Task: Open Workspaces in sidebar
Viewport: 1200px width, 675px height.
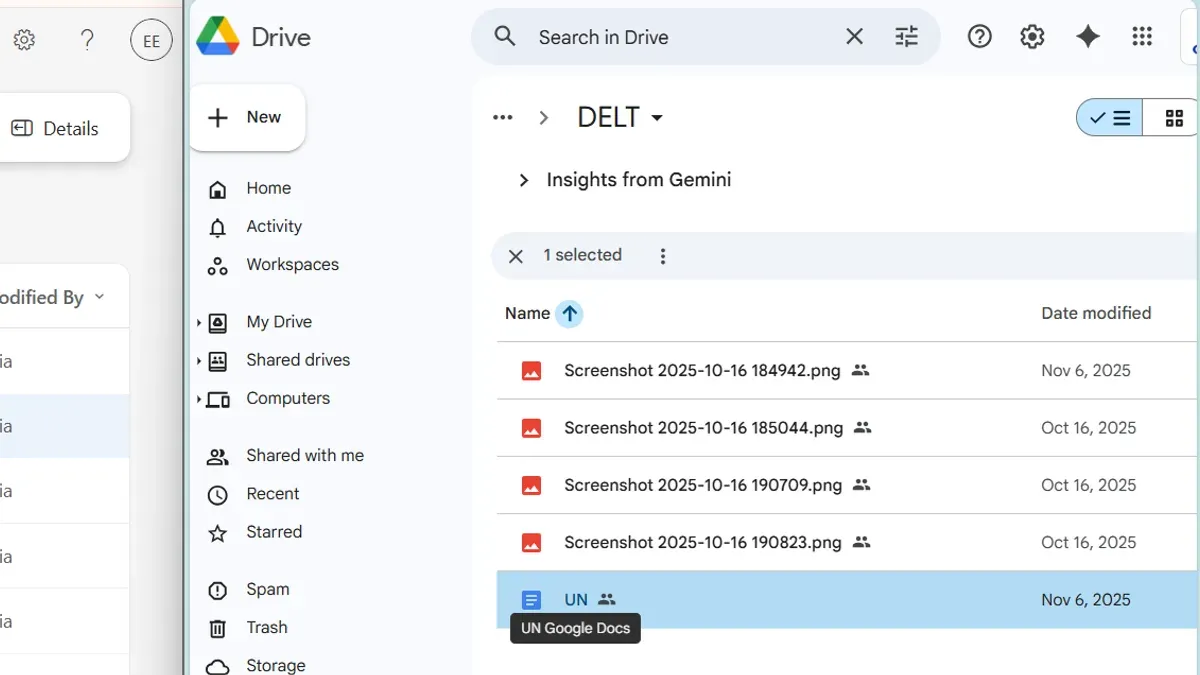Action: (x=293, y=264)
